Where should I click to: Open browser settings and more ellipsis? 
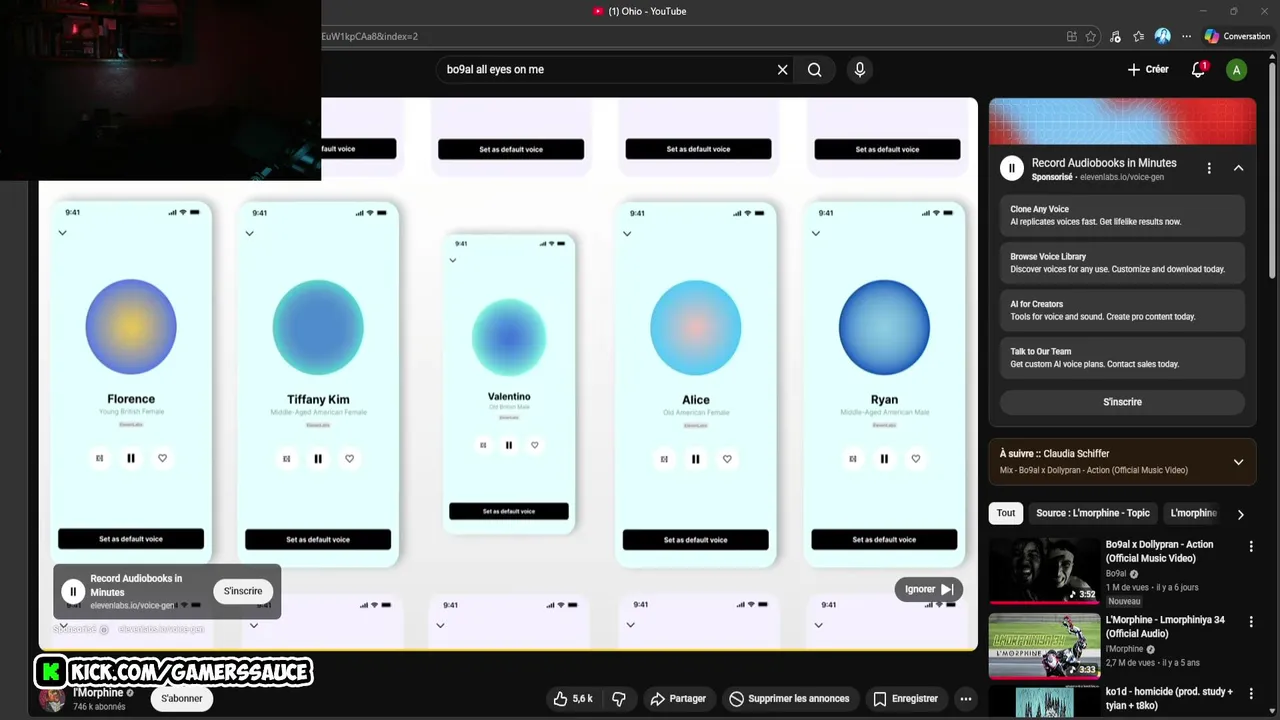1187,36
